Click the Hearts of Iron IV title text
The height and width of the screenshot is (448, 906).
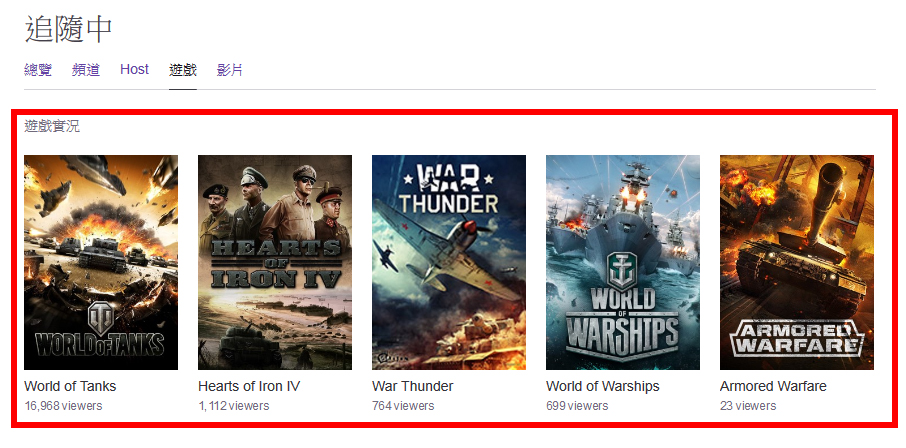pos(249,386)
